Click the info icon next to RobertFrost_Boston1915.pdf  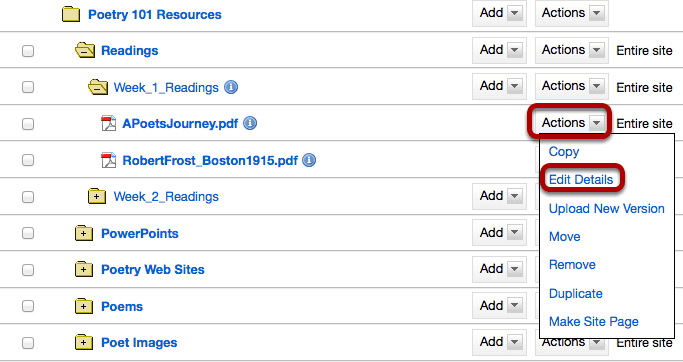(309, 160)
